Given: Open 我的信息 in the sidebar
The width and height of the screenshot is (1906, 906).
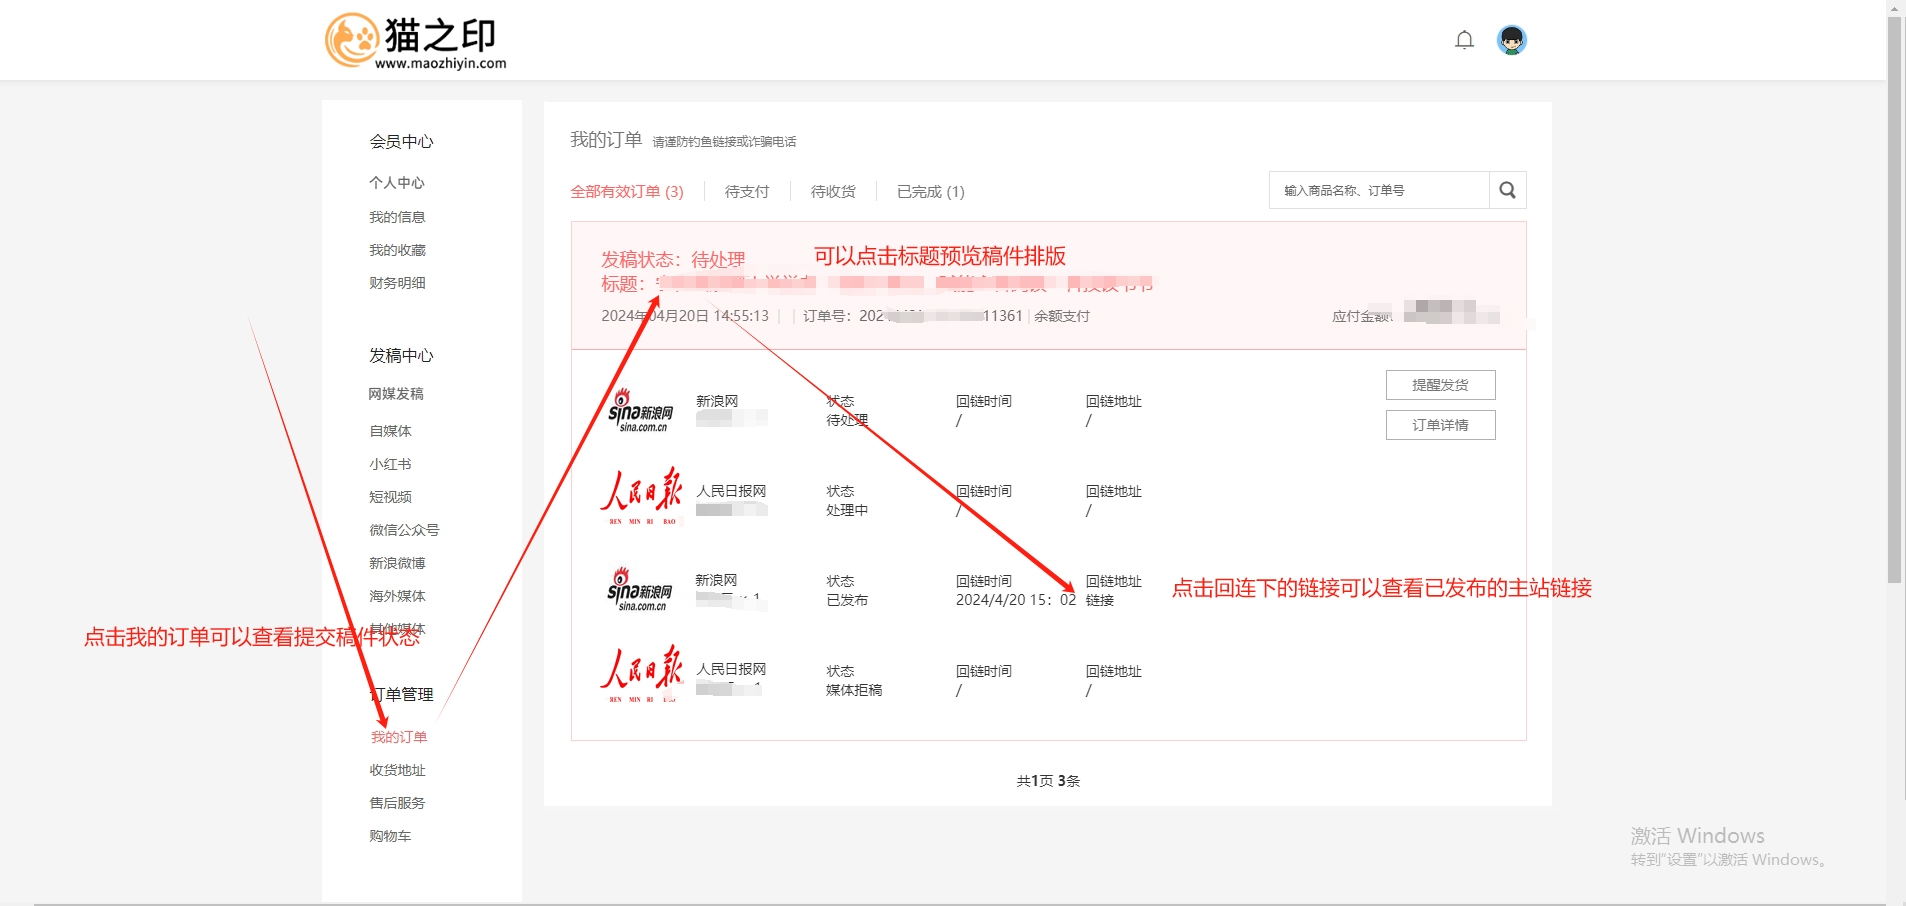Looking at the screenshot, I should tap(397, 217).
